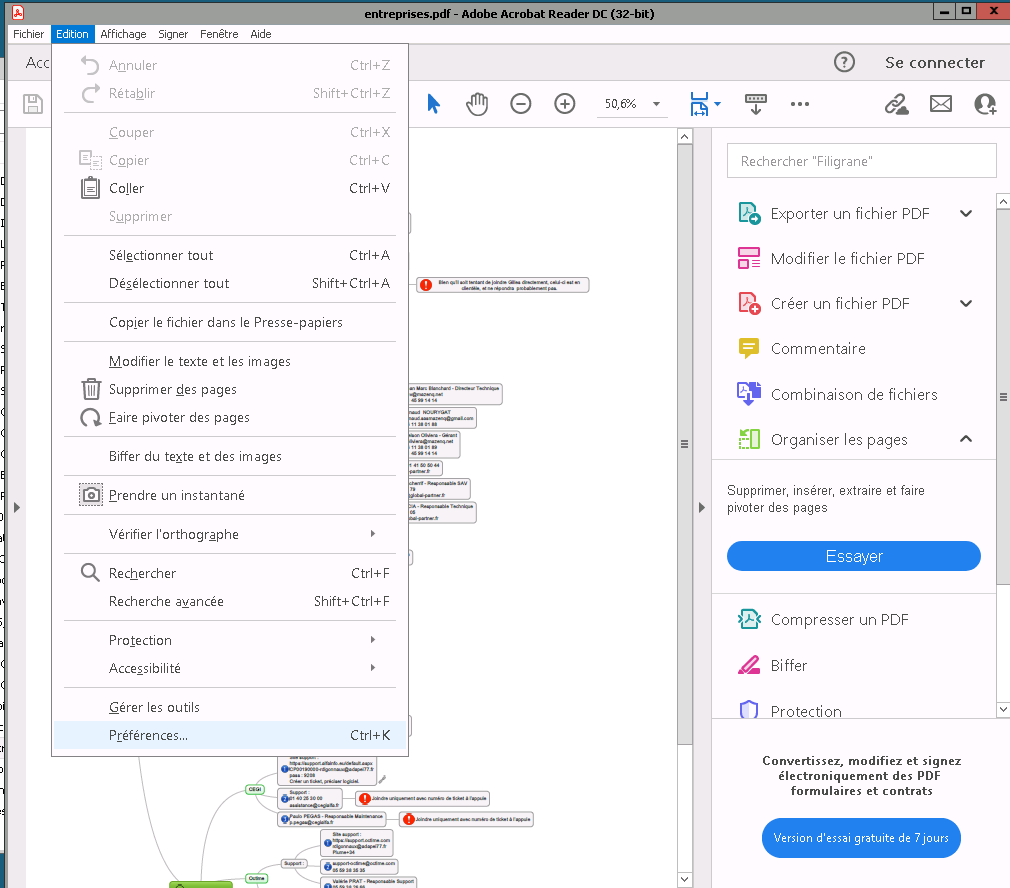Viewport: 1010px width, 888px height.
Task: Choose Modifier le texte et les images
Action: pos(230,361)
